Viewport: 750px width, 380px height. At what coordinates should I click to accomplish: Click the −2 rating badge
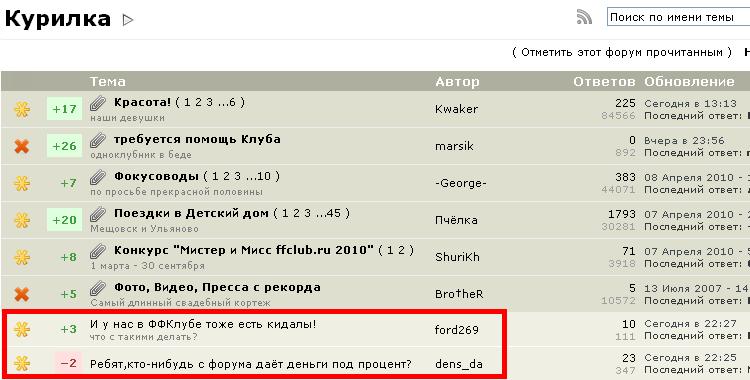pyautogui.click(x=68, y=364)
